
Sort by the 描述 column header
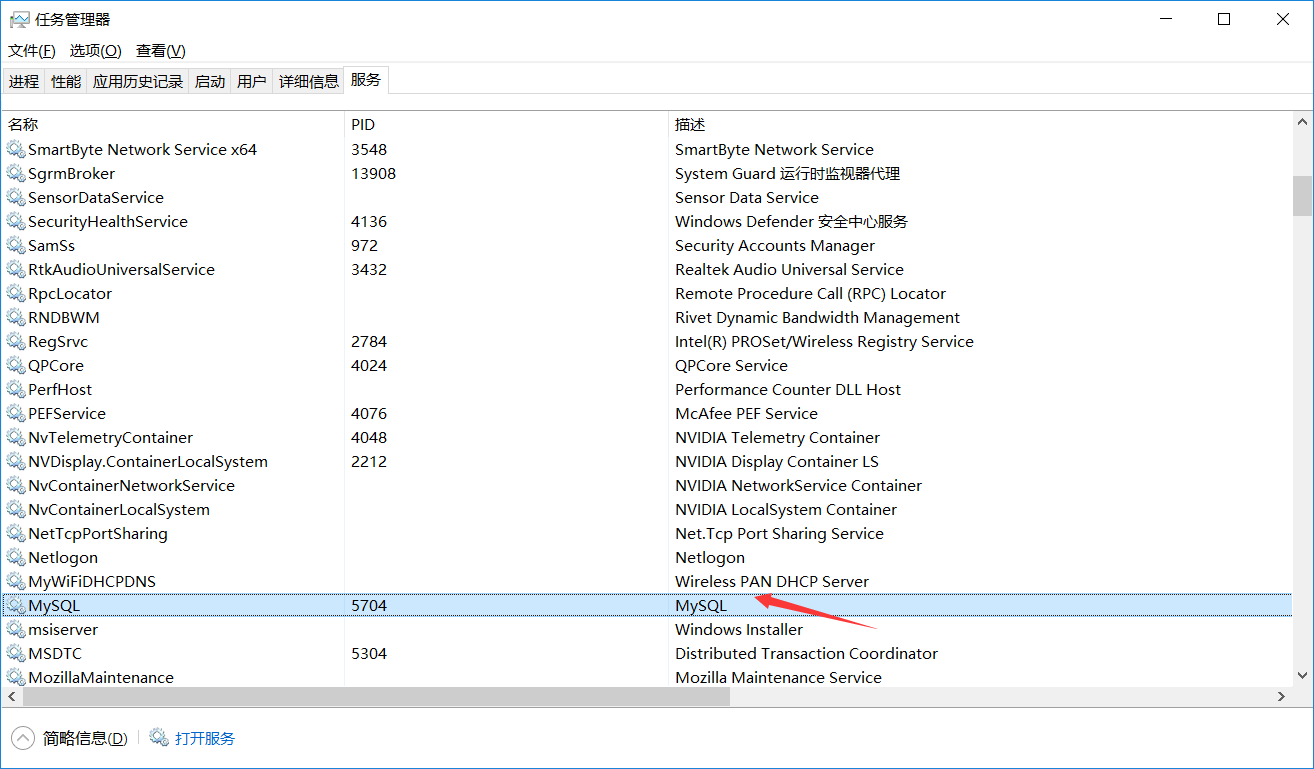[x=980, y=125]
